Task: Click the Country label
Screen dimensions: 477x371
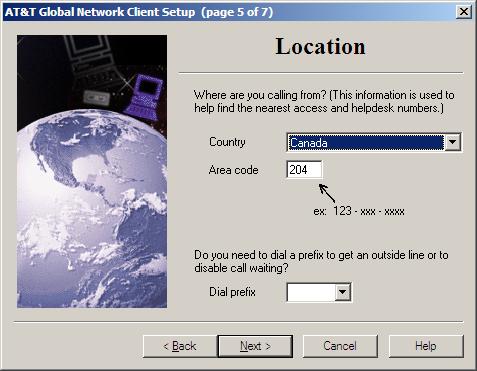Action: pos(227,142)
